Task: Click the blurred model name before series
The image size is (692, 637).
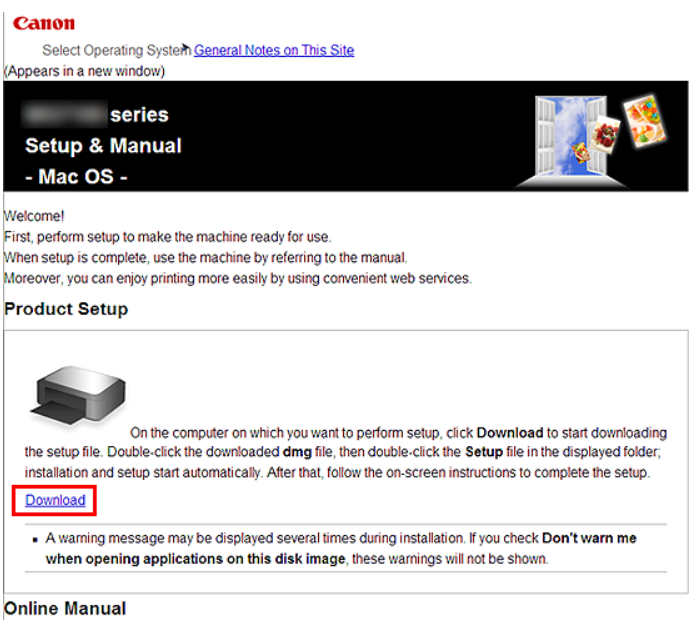Action: tap(64, 114)
